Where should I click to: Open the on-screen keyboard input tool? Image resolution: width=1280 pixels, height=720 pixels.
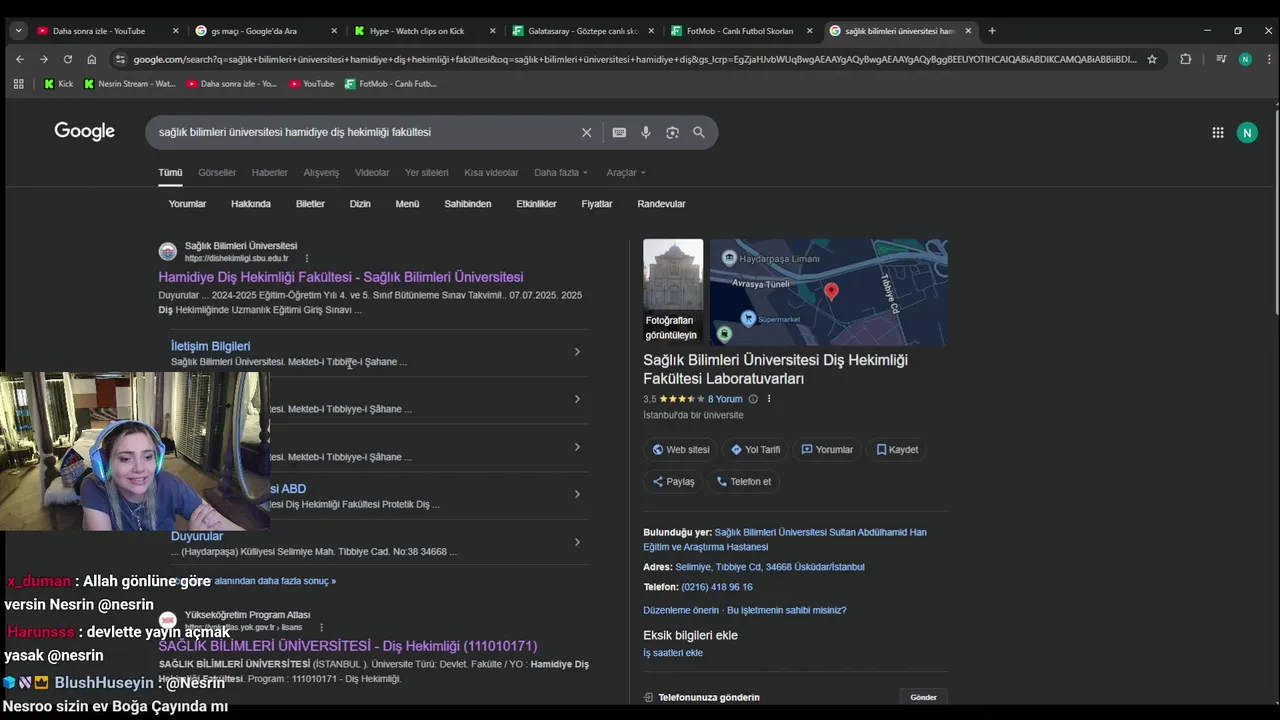[619, 132]
